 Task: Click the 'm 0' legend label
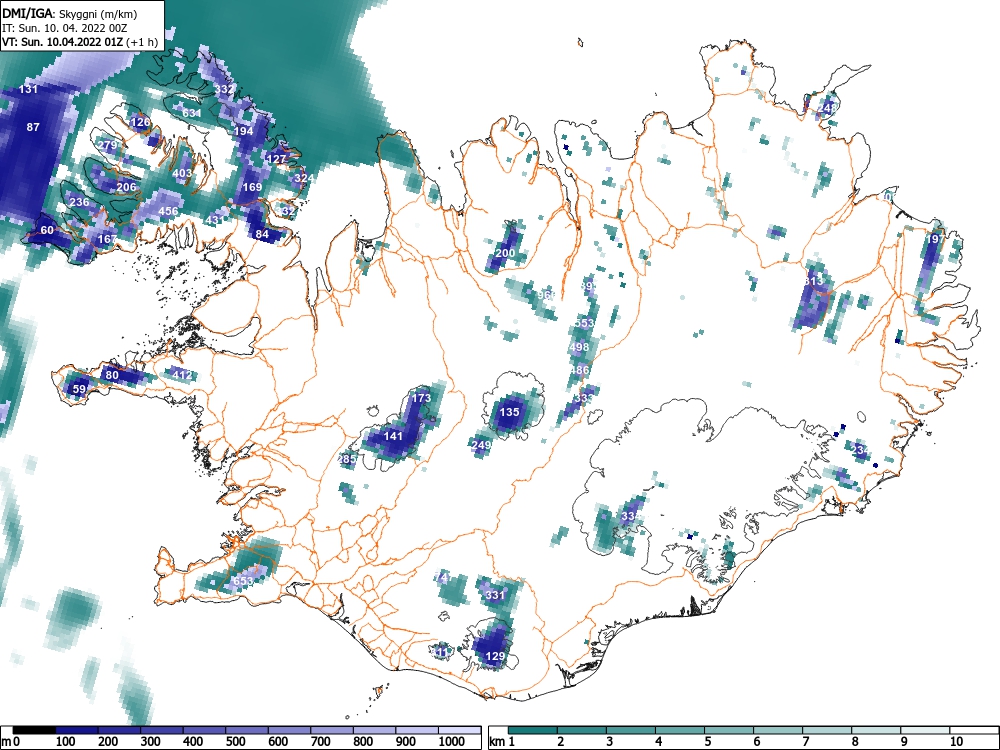(x=11, y=742)
